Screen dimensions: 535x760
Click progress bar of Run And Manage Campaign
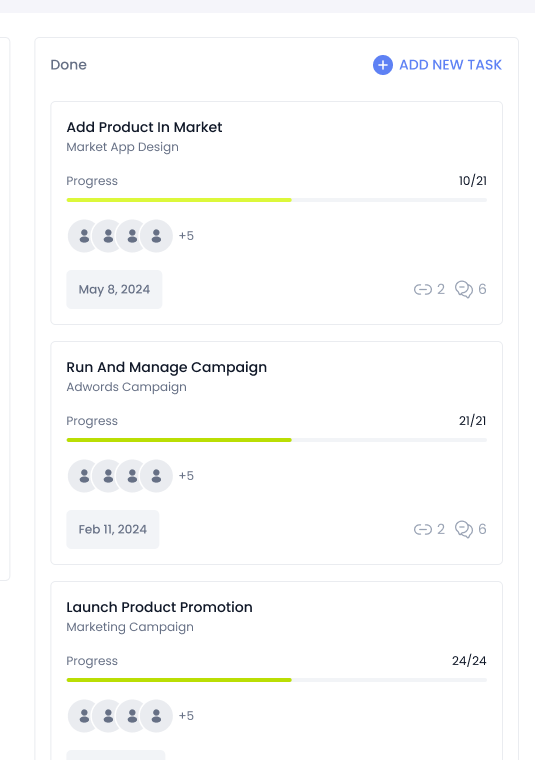pos(277,440)
